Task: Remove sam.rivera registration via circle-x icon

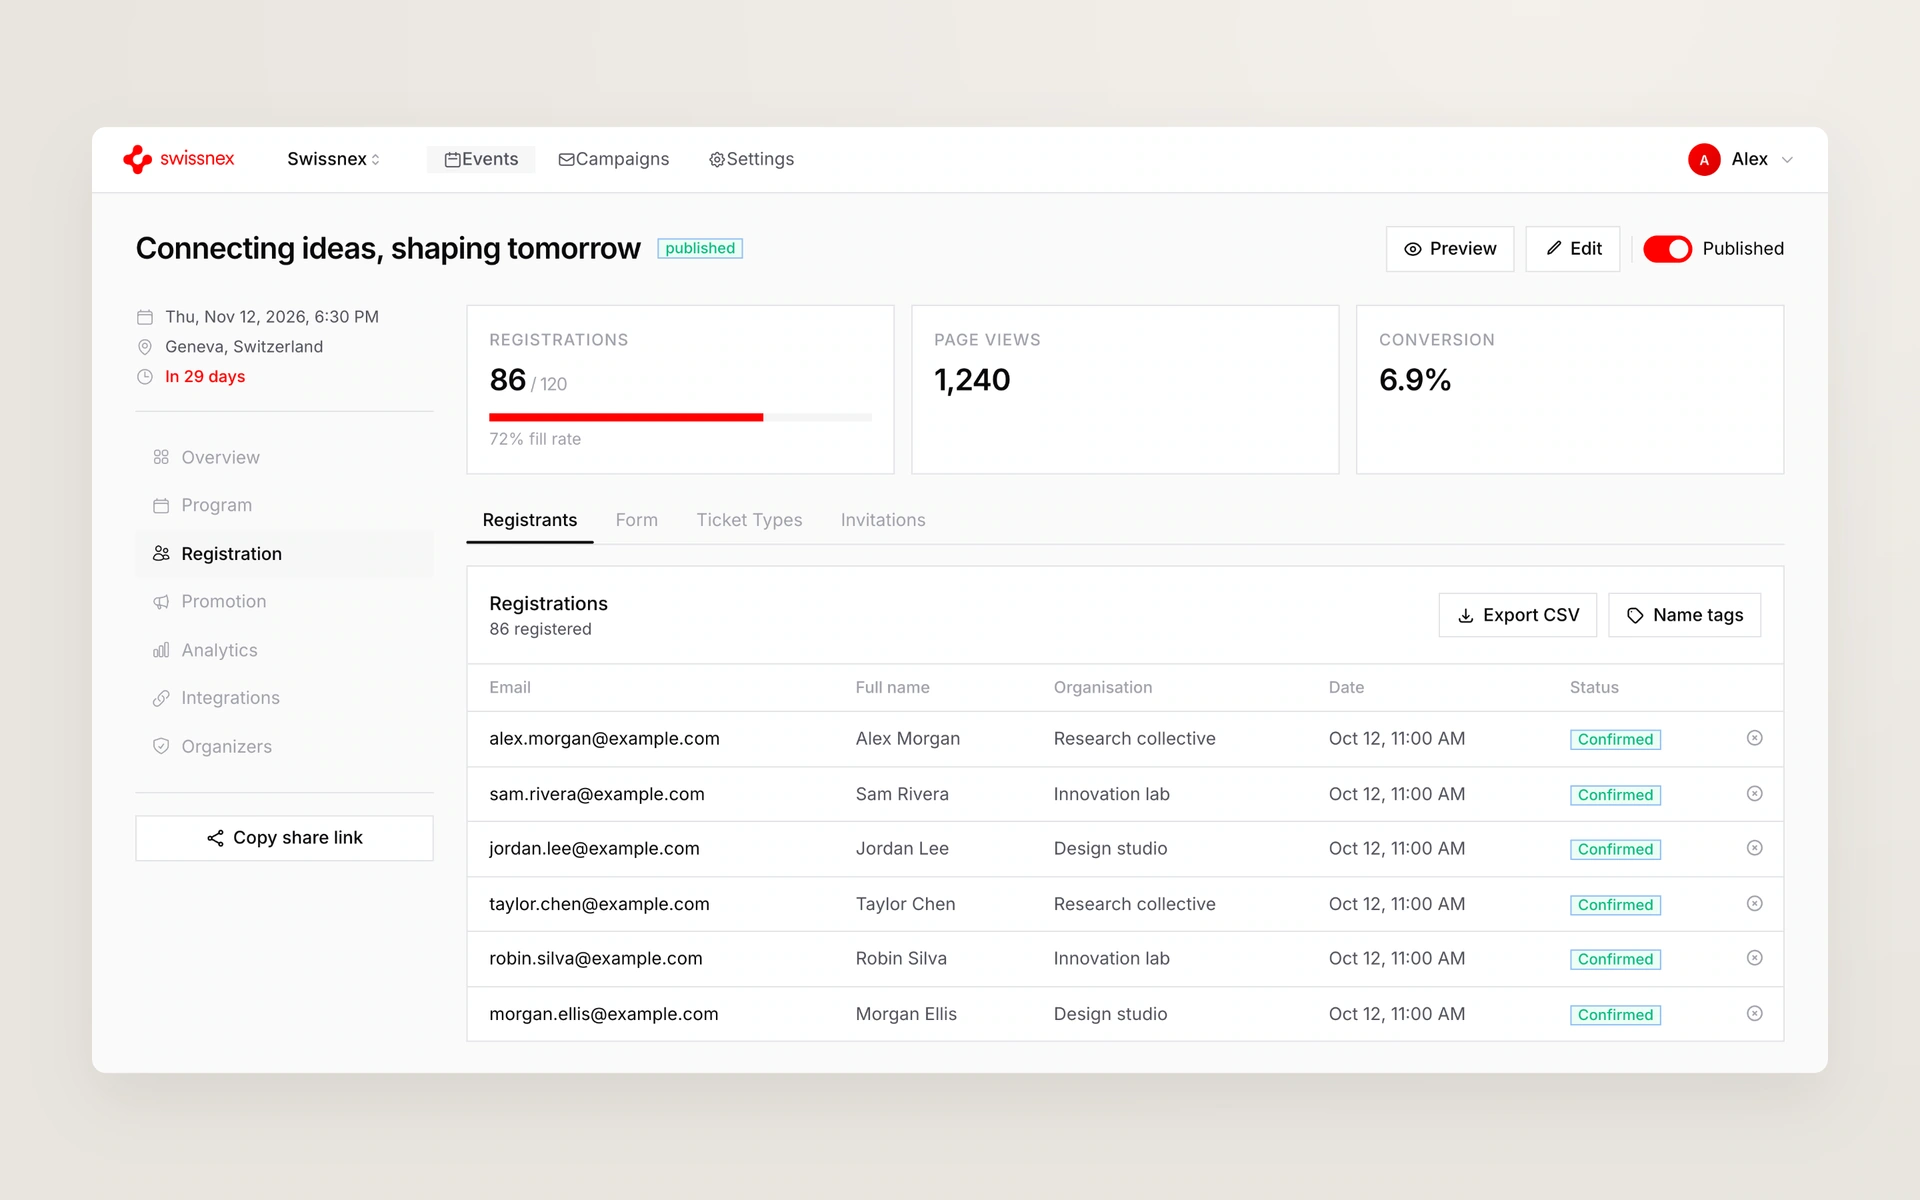Action: pos(1754,794)
